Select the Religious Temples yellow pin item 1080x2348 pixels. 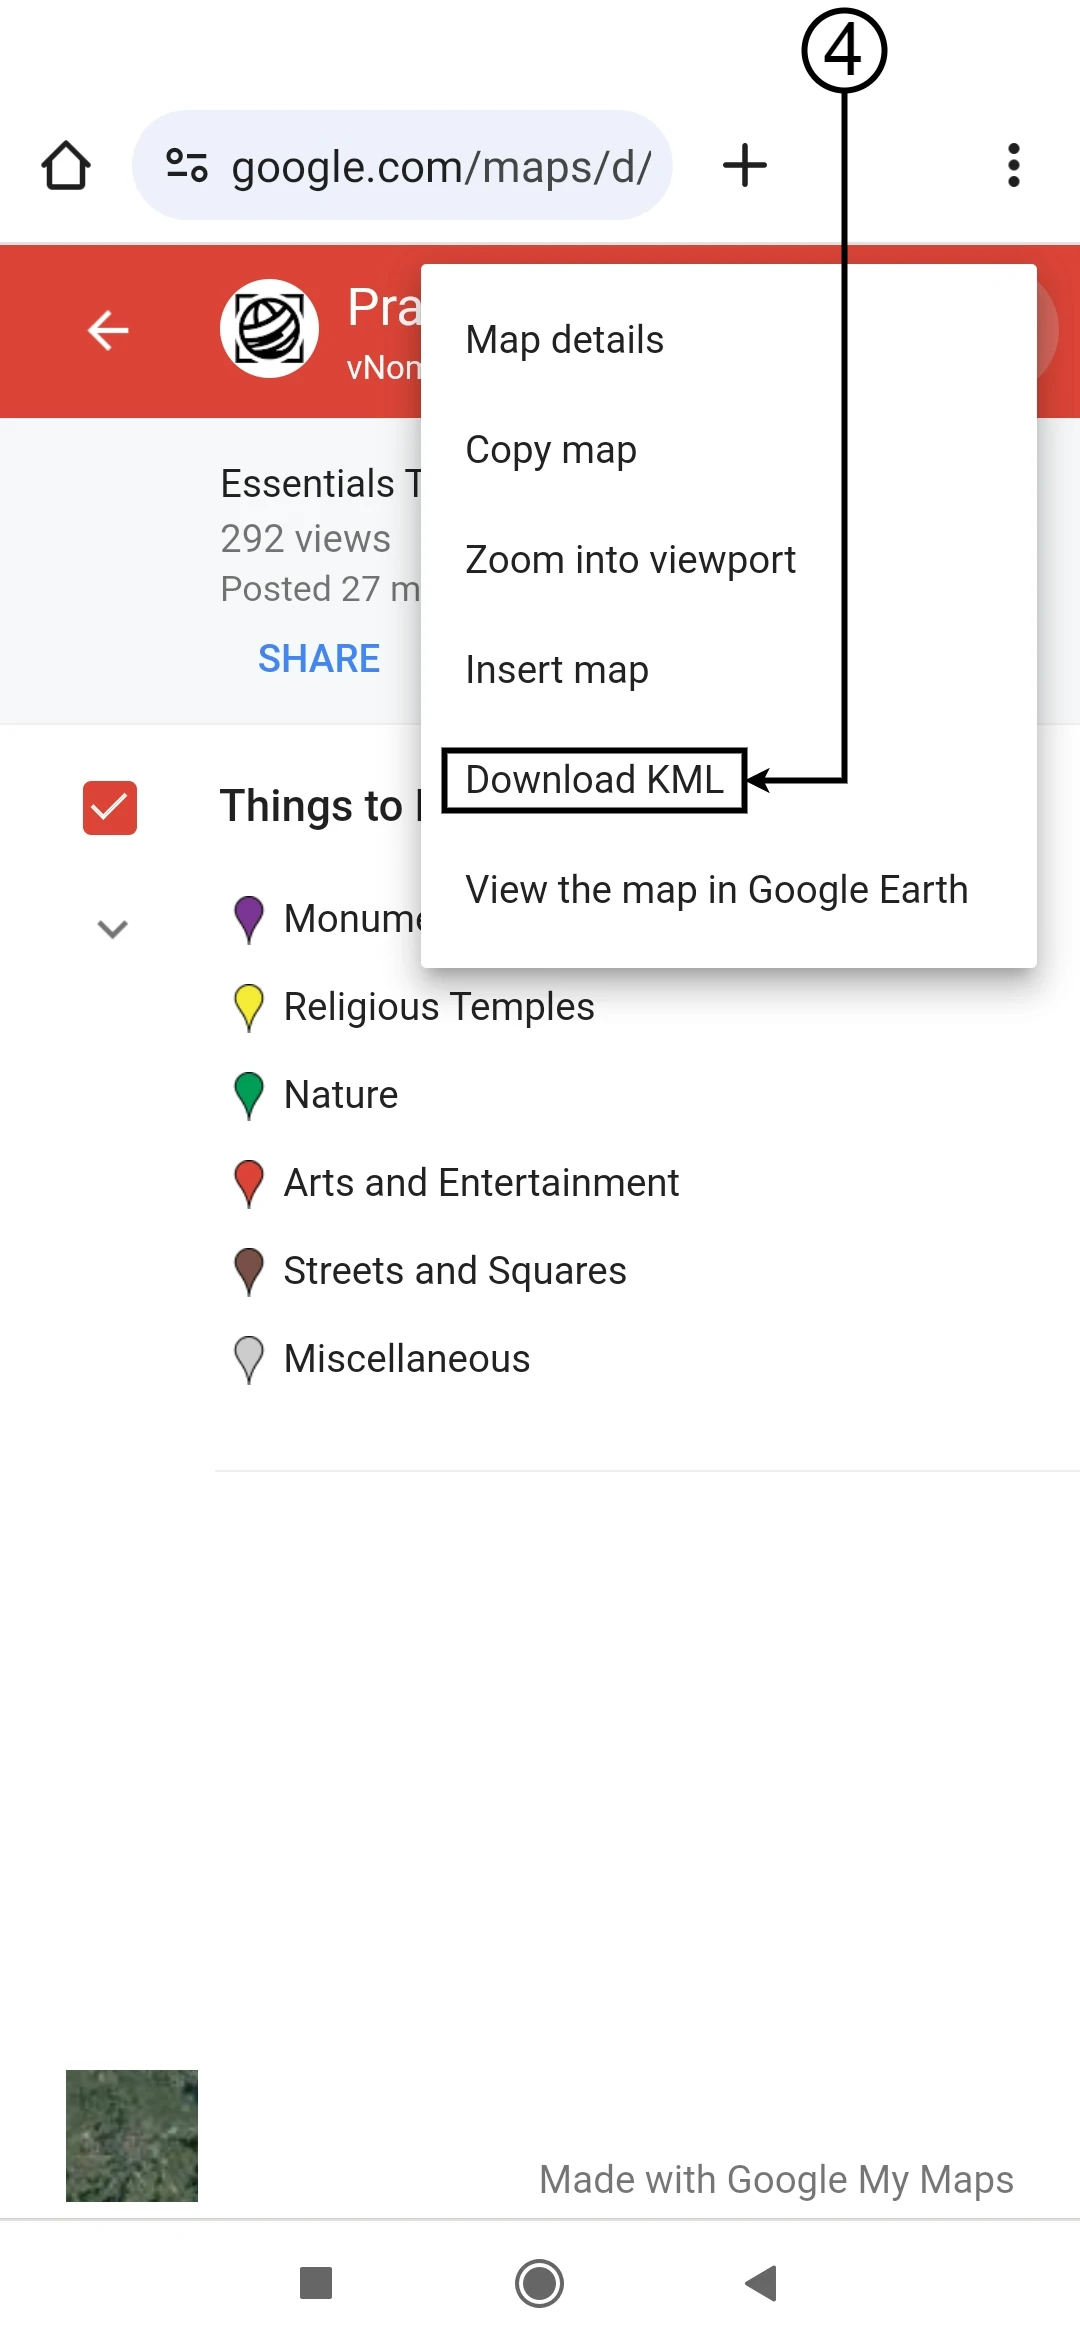click(x=438, y=1007)
